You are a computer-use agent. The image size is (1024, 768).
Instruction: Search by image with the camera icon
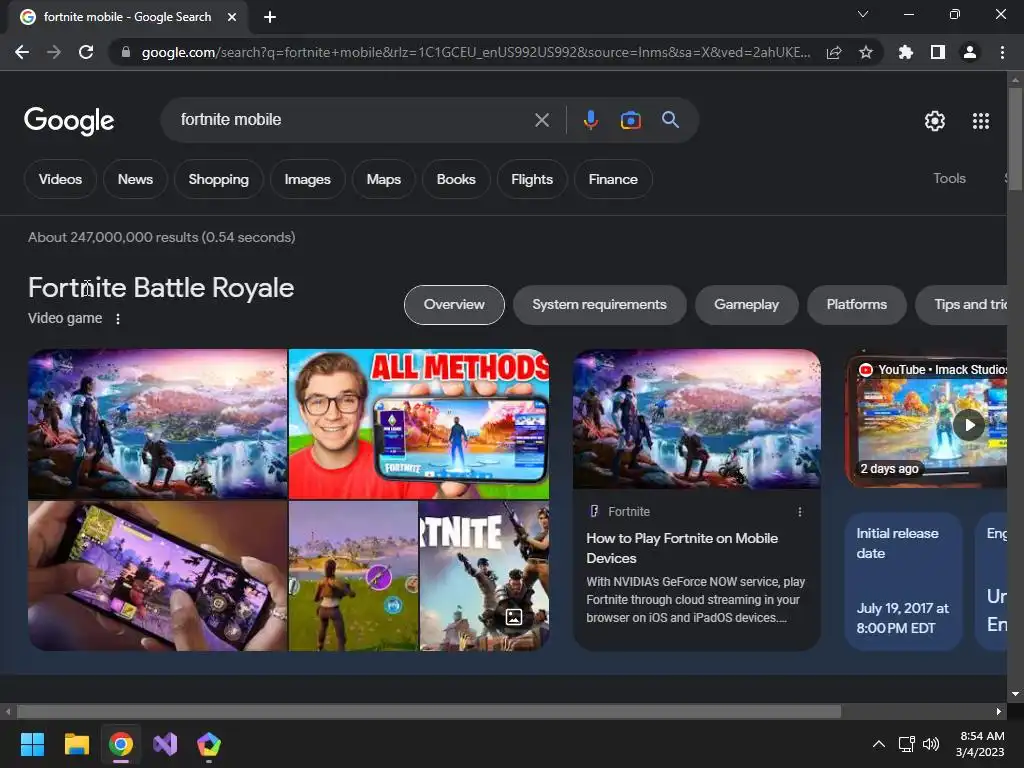(630, 120)
